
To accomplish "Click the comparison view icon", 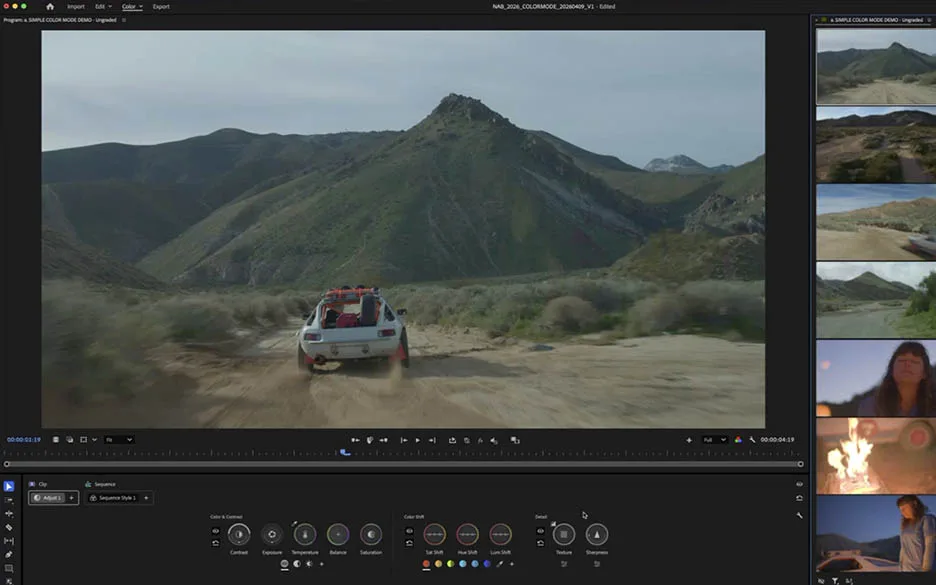I will pos(515,440).
